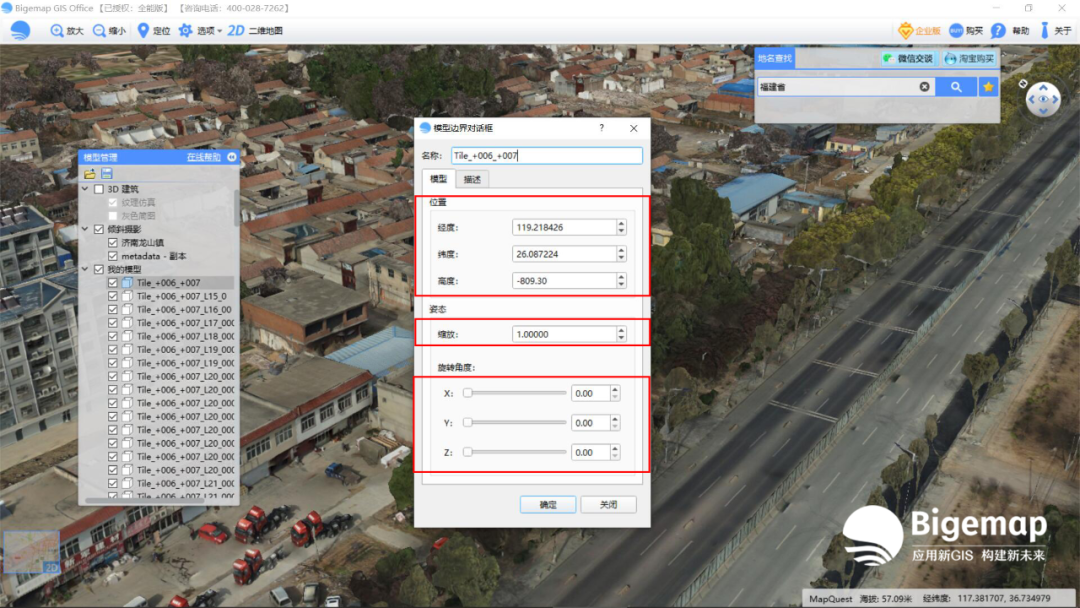Switch to the 描述 tab
Viewport: 1080px width, 608px height.
(472, 180)
